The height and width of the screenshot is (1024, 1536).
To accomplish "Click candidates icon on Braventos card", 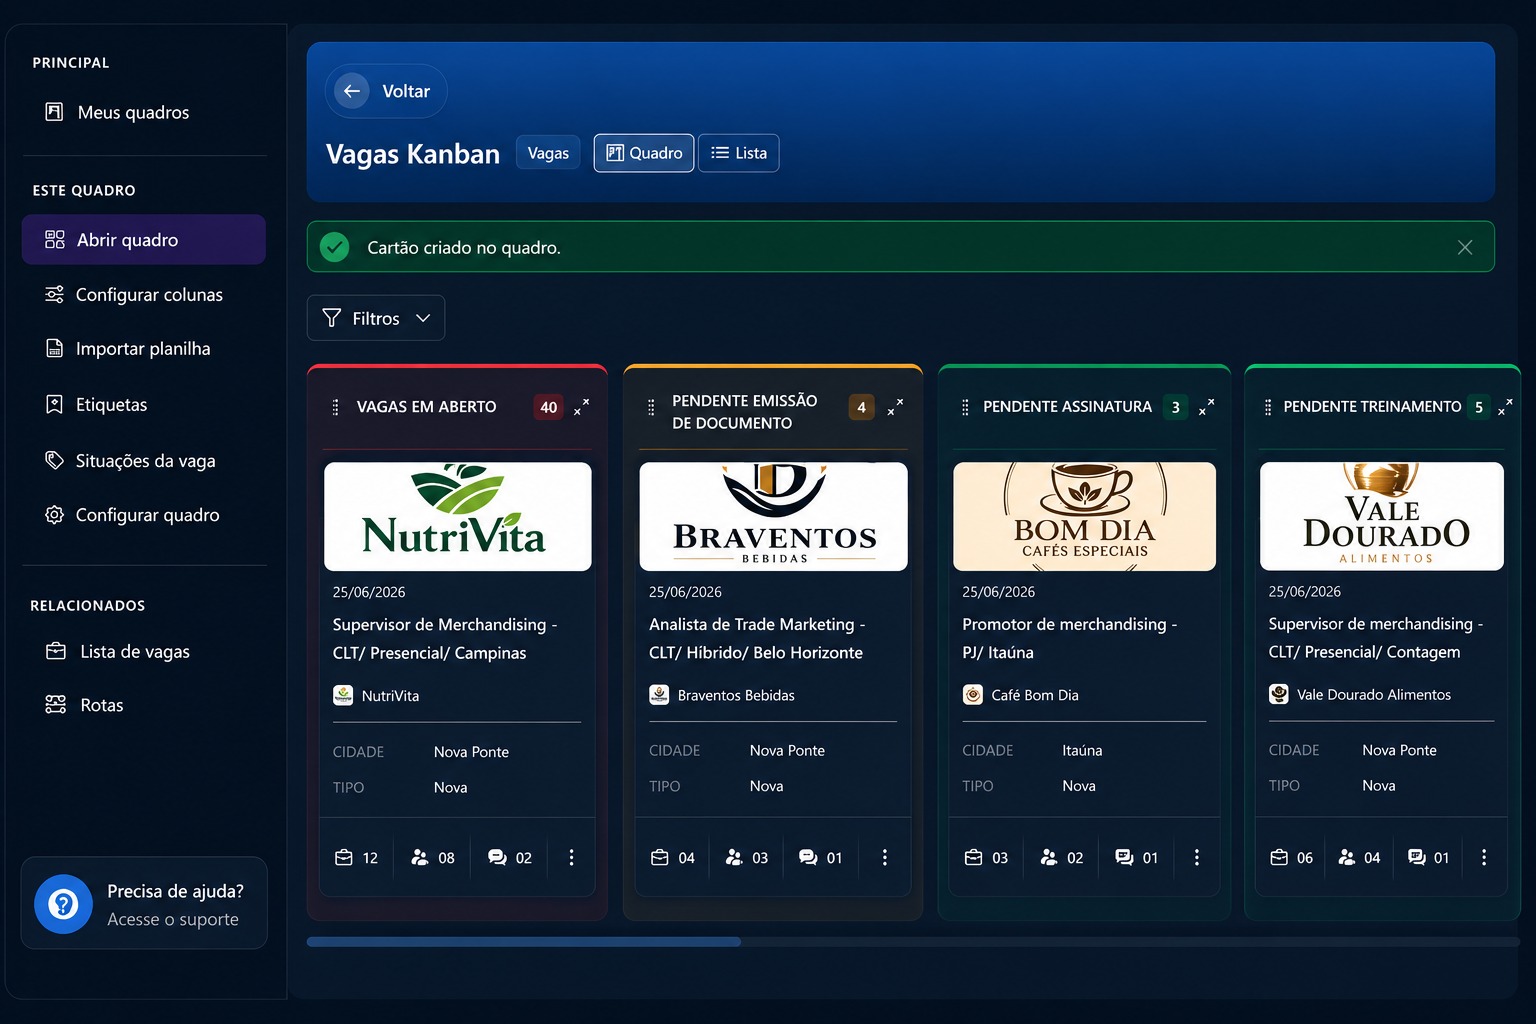I will [734, 857].
